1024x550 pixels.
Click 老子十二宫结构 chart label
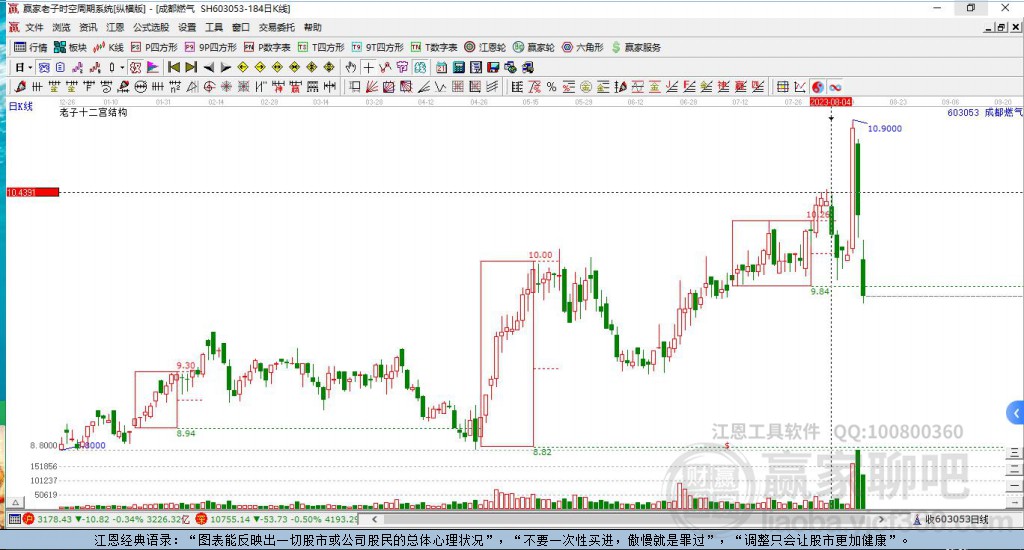93,112
